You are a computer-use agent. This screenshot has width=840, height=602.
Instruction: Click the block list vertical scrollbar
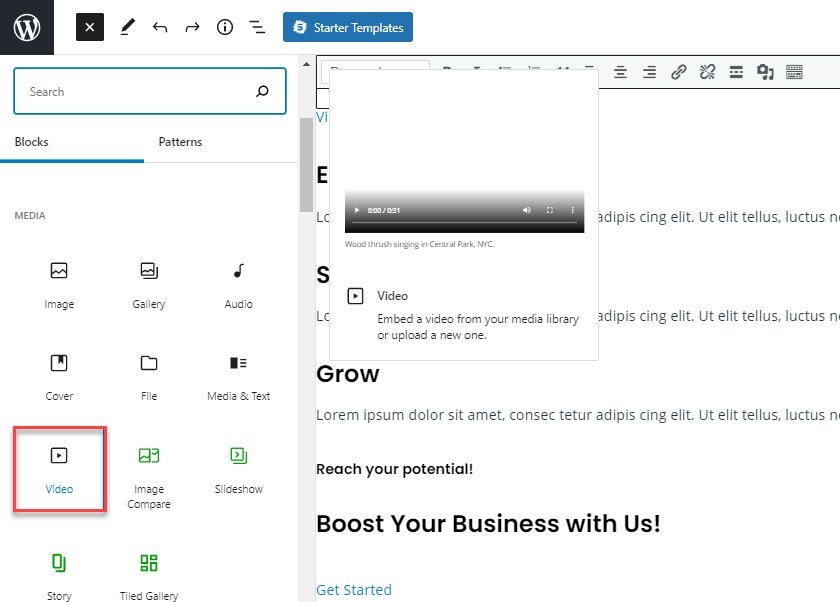click(306, 165)
